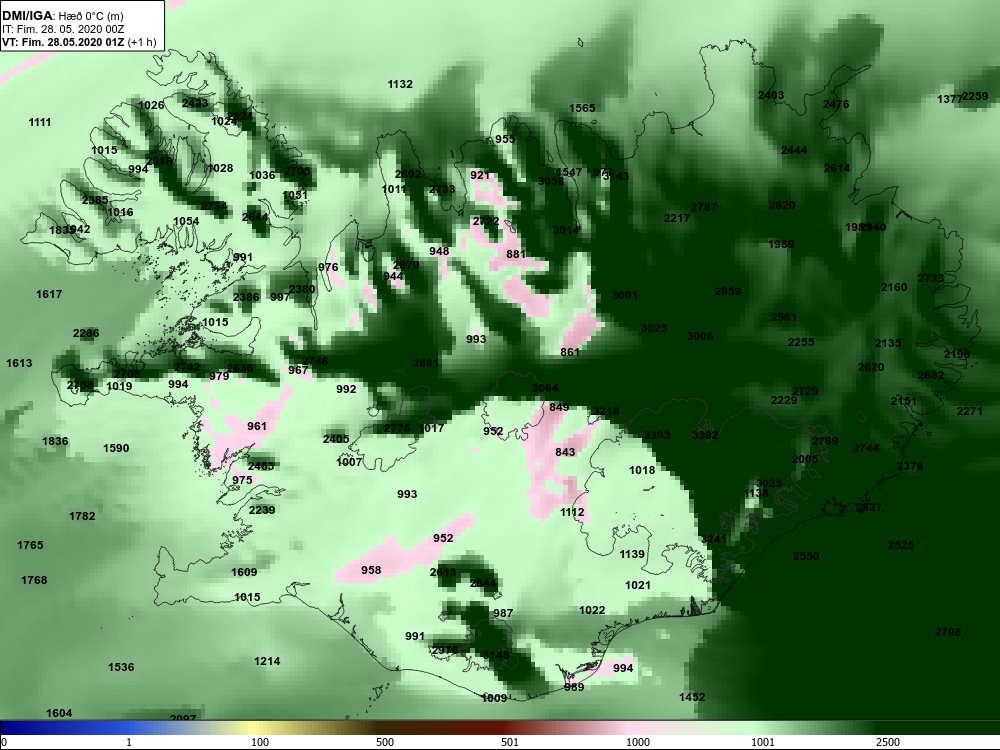Click the map value '1565'
Image resolution: width=1000 pixels, height=750 pixels.
(582, 108)
